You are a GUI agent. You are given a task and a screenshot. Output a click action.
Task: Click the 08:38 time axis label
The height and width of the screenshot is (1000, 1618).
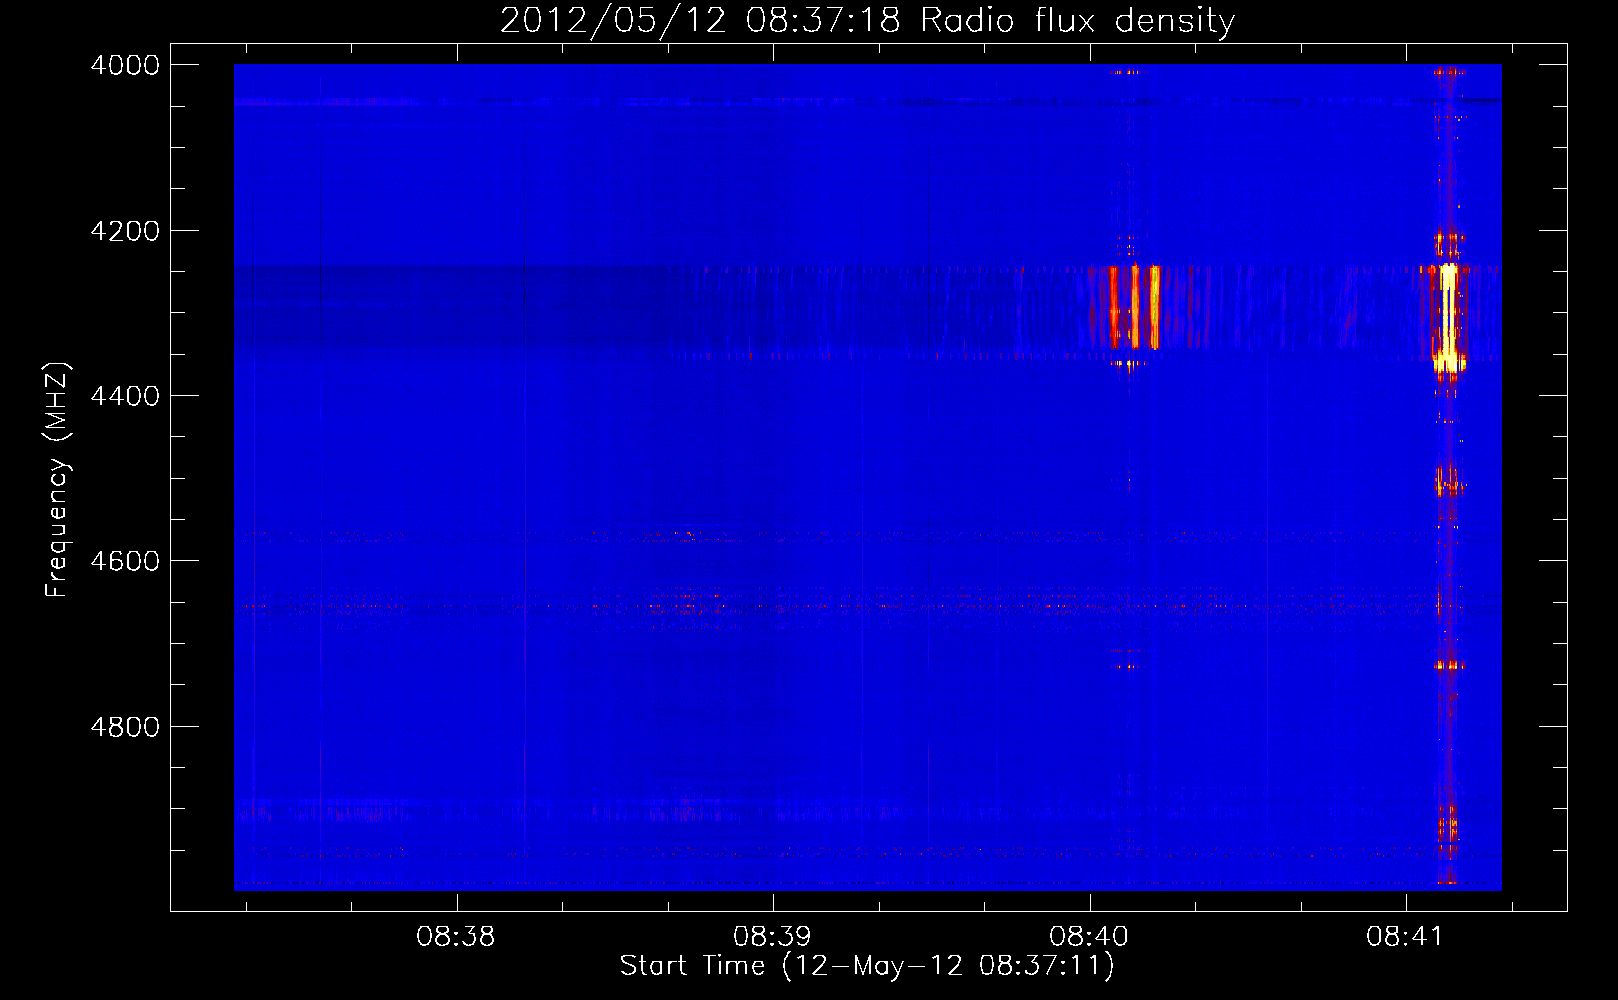pos(456,937)
